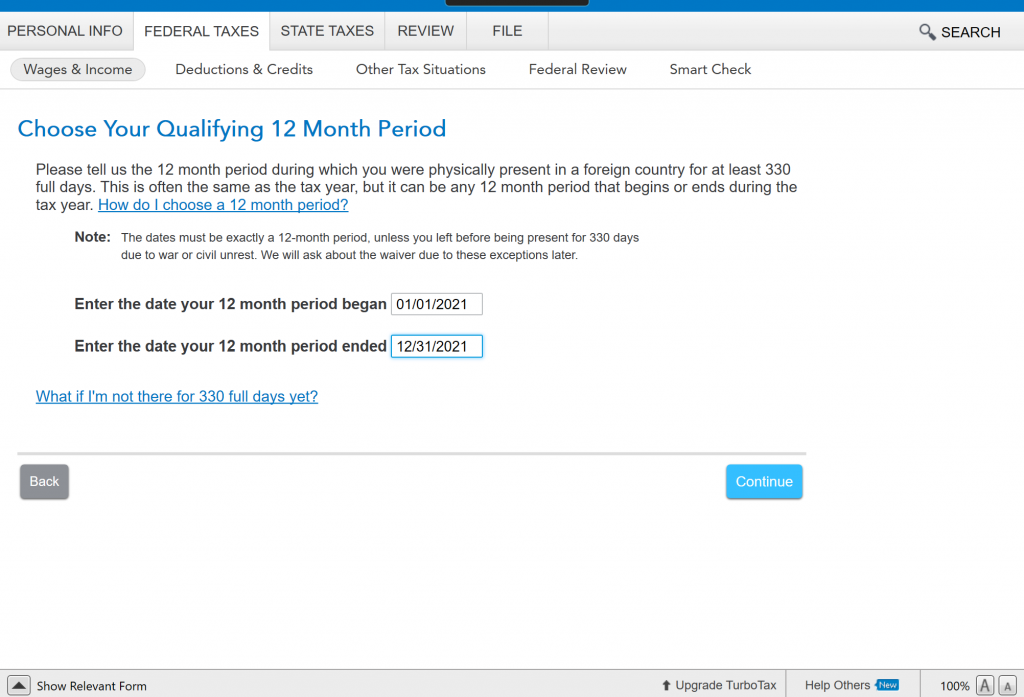Expand the Show Relevant Form arrow
The width and height of the screenshot is (1024, 697).
(19, 685)
